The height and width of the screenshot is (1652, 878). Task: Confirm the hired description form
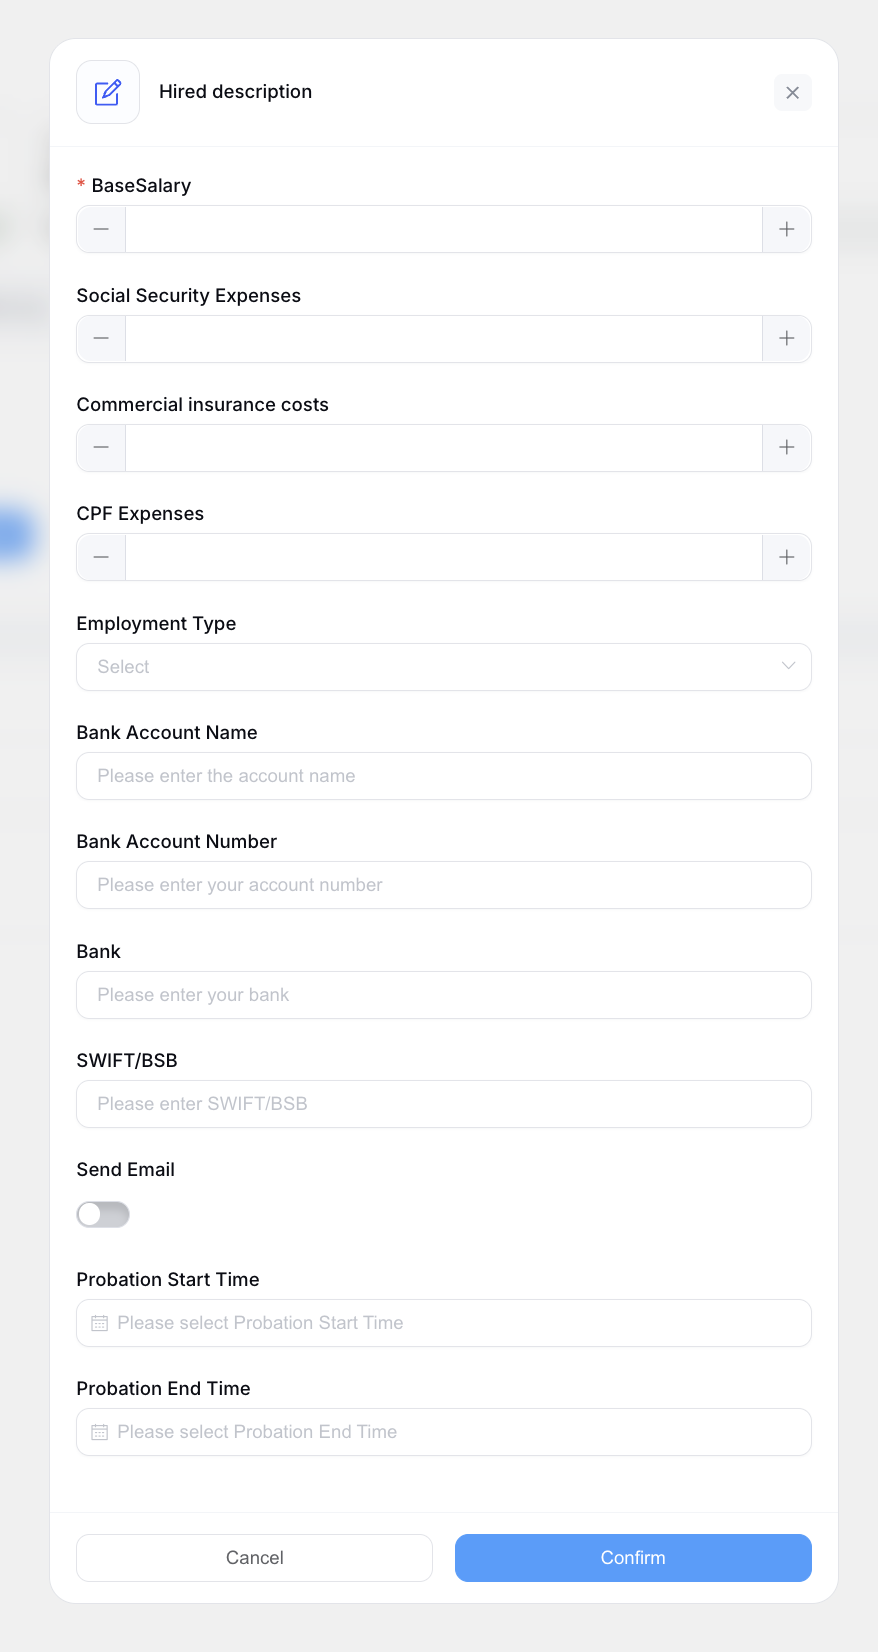[x=633, y=1558]
